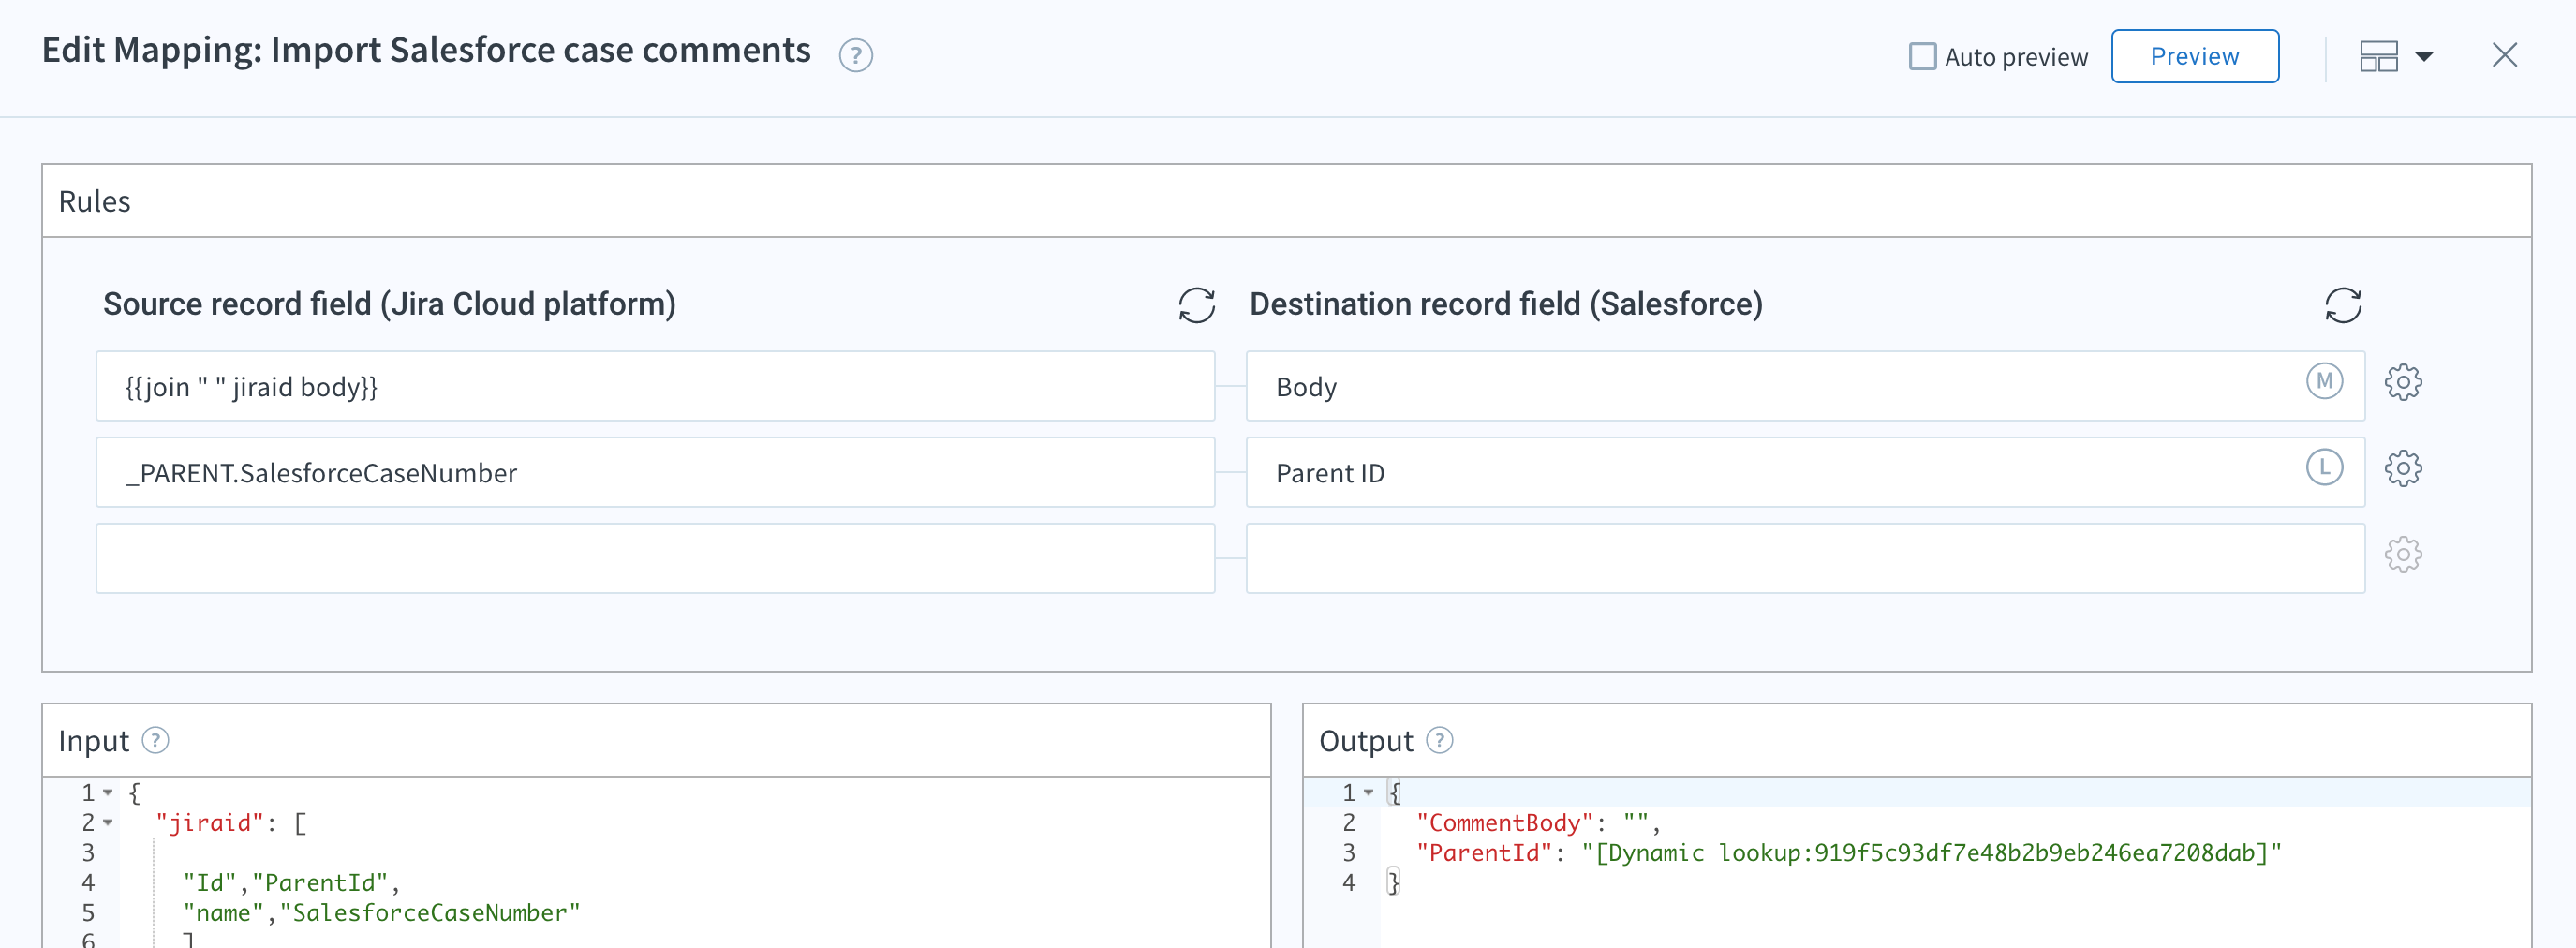Open the layout toggle dropdown arrow
2576x948 pixels.
(x=2423, y=57)
